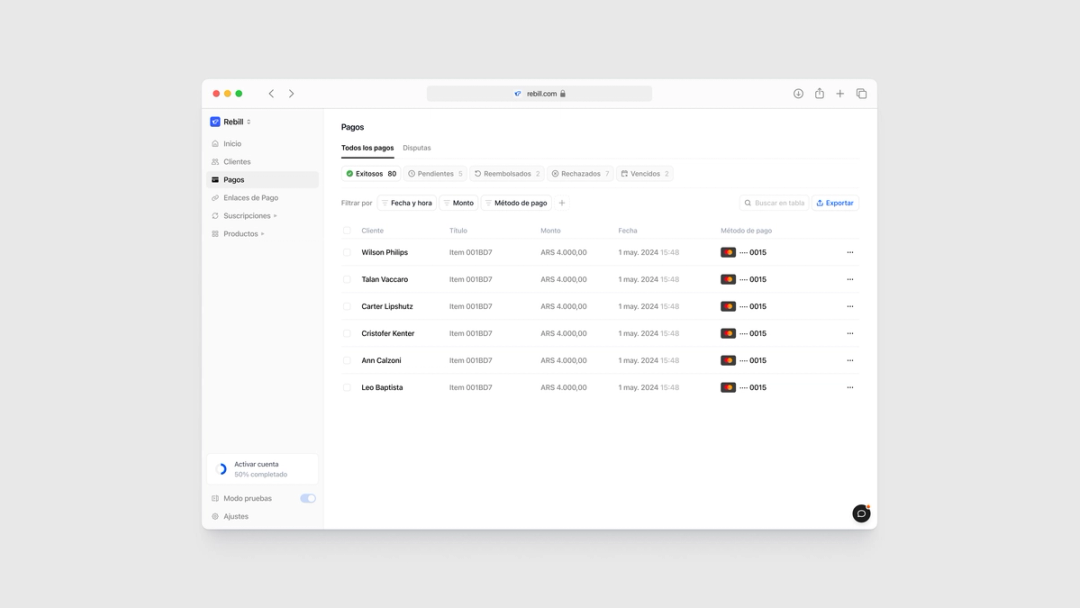The image size is (1080, 608).
Task: Show browser tab overview
Action: (862, 94)
